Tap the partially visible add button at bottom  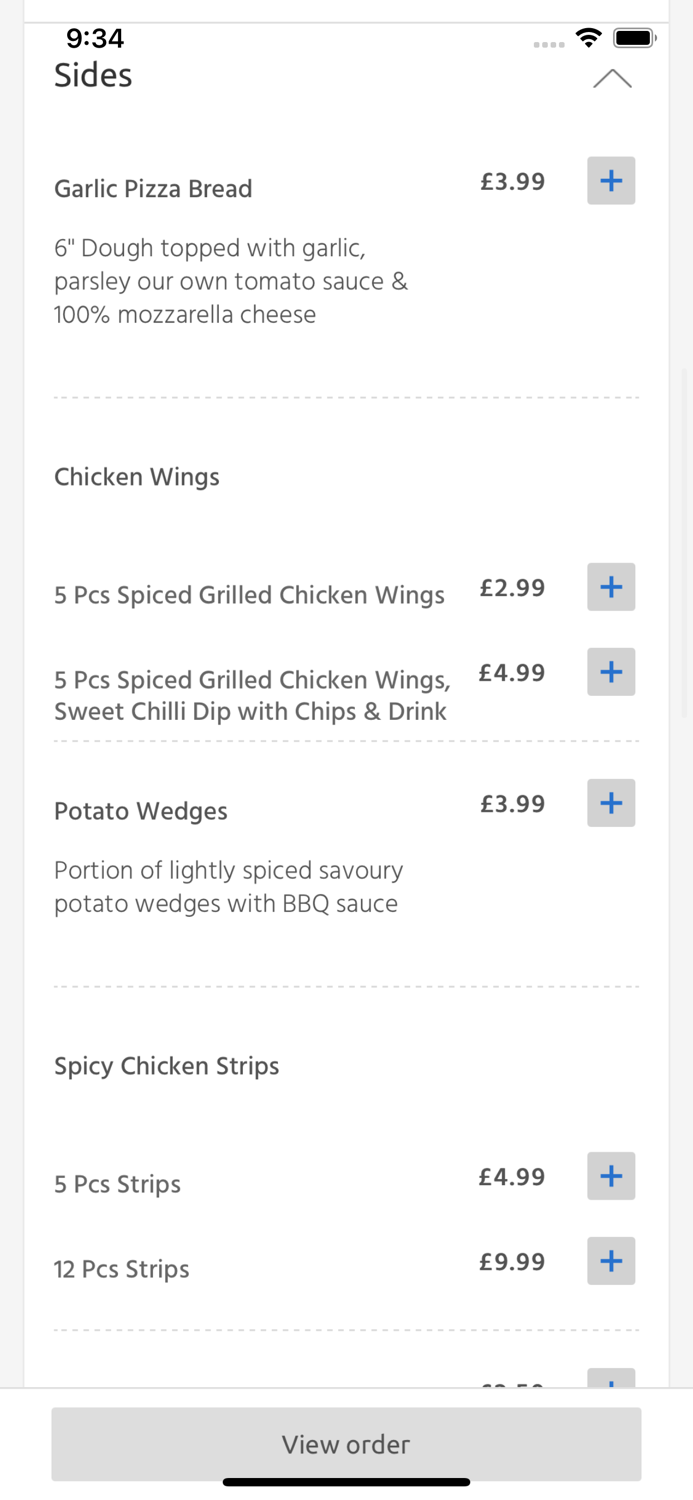pyautogui.click(x=611, y=1385)
